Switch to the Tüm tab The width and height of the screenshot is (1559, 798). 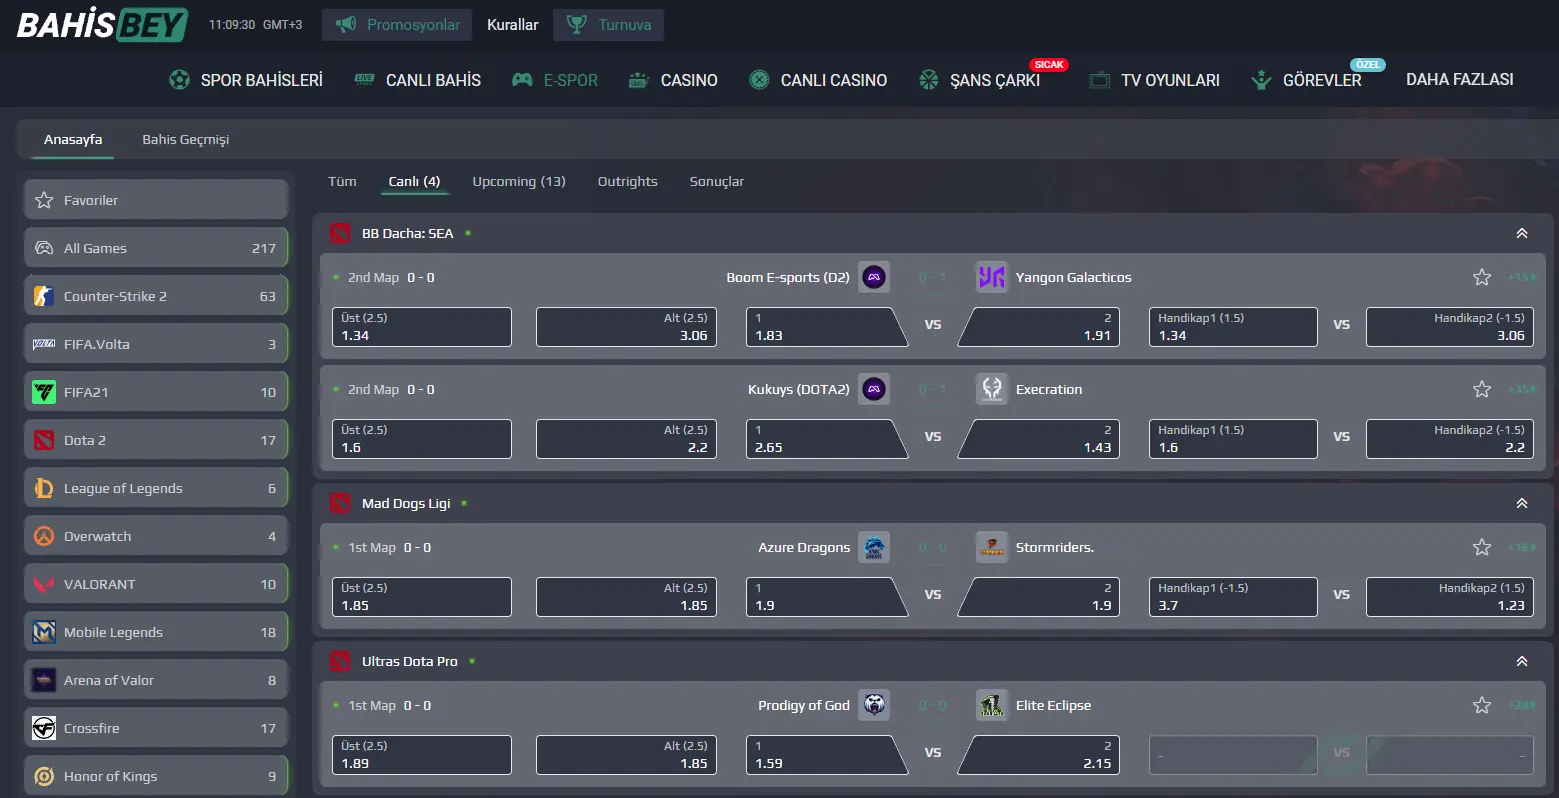pos(342,181)
